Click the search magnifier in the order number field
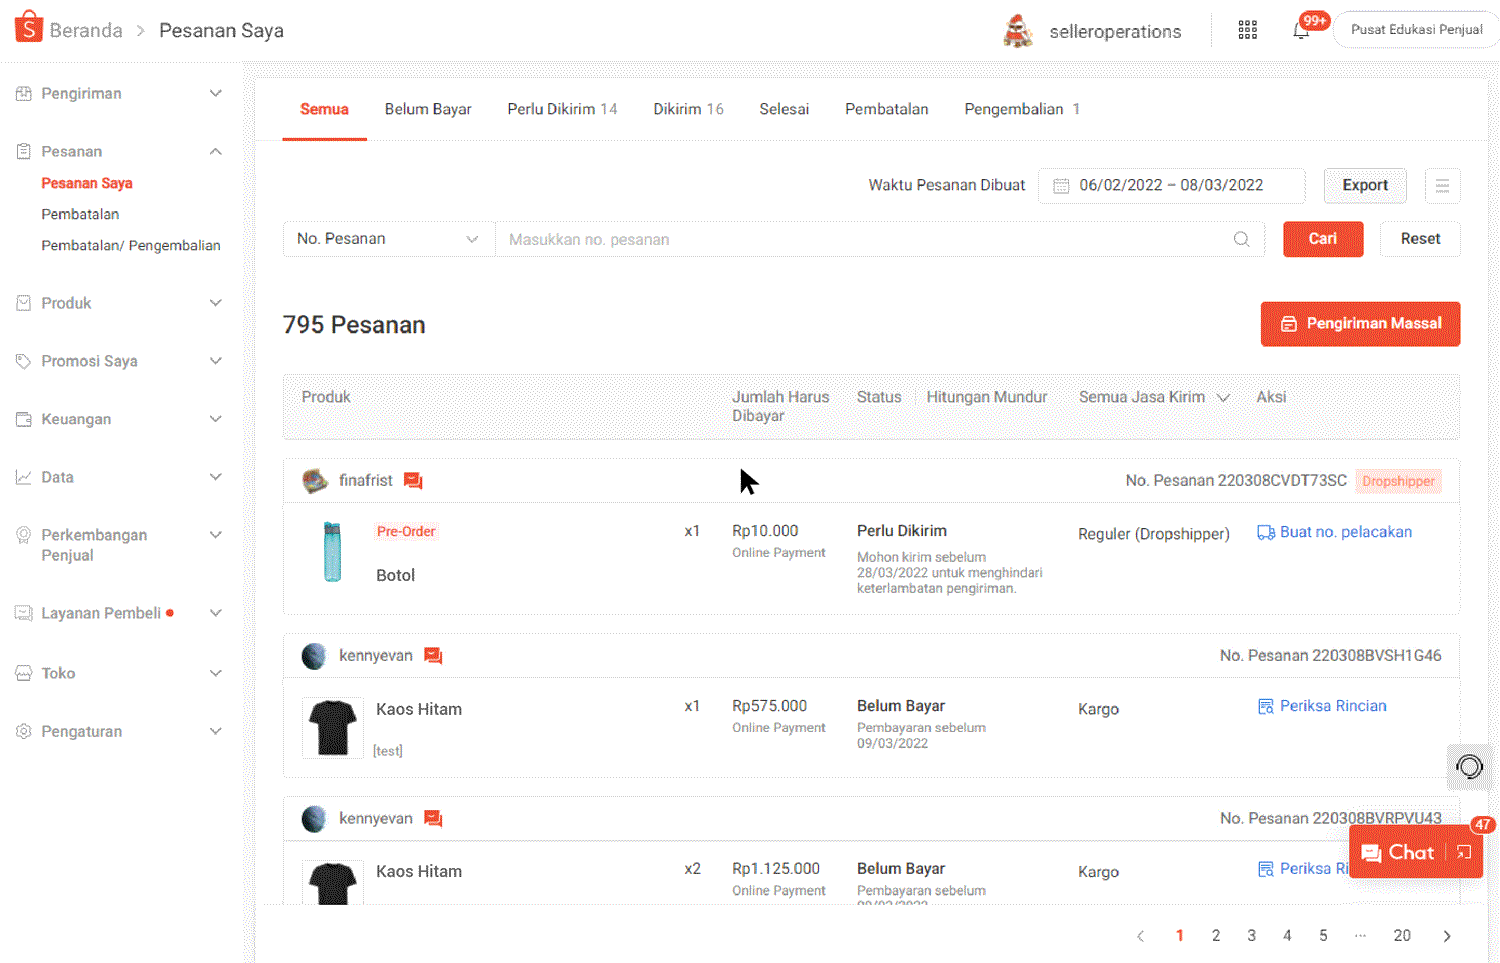Image resolution: width=1500 pixels, height=963 pixels. [x=1241, y=239]
